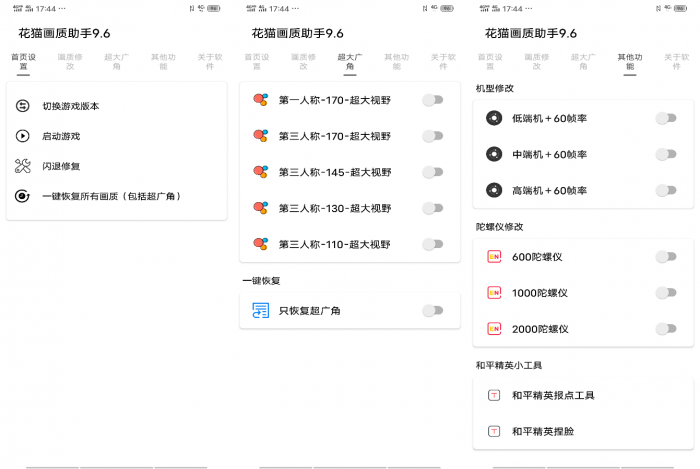Click the icon beside 和平精英捏脸
The width and height of the screenshot is (700, 469).
click(493, 431)
